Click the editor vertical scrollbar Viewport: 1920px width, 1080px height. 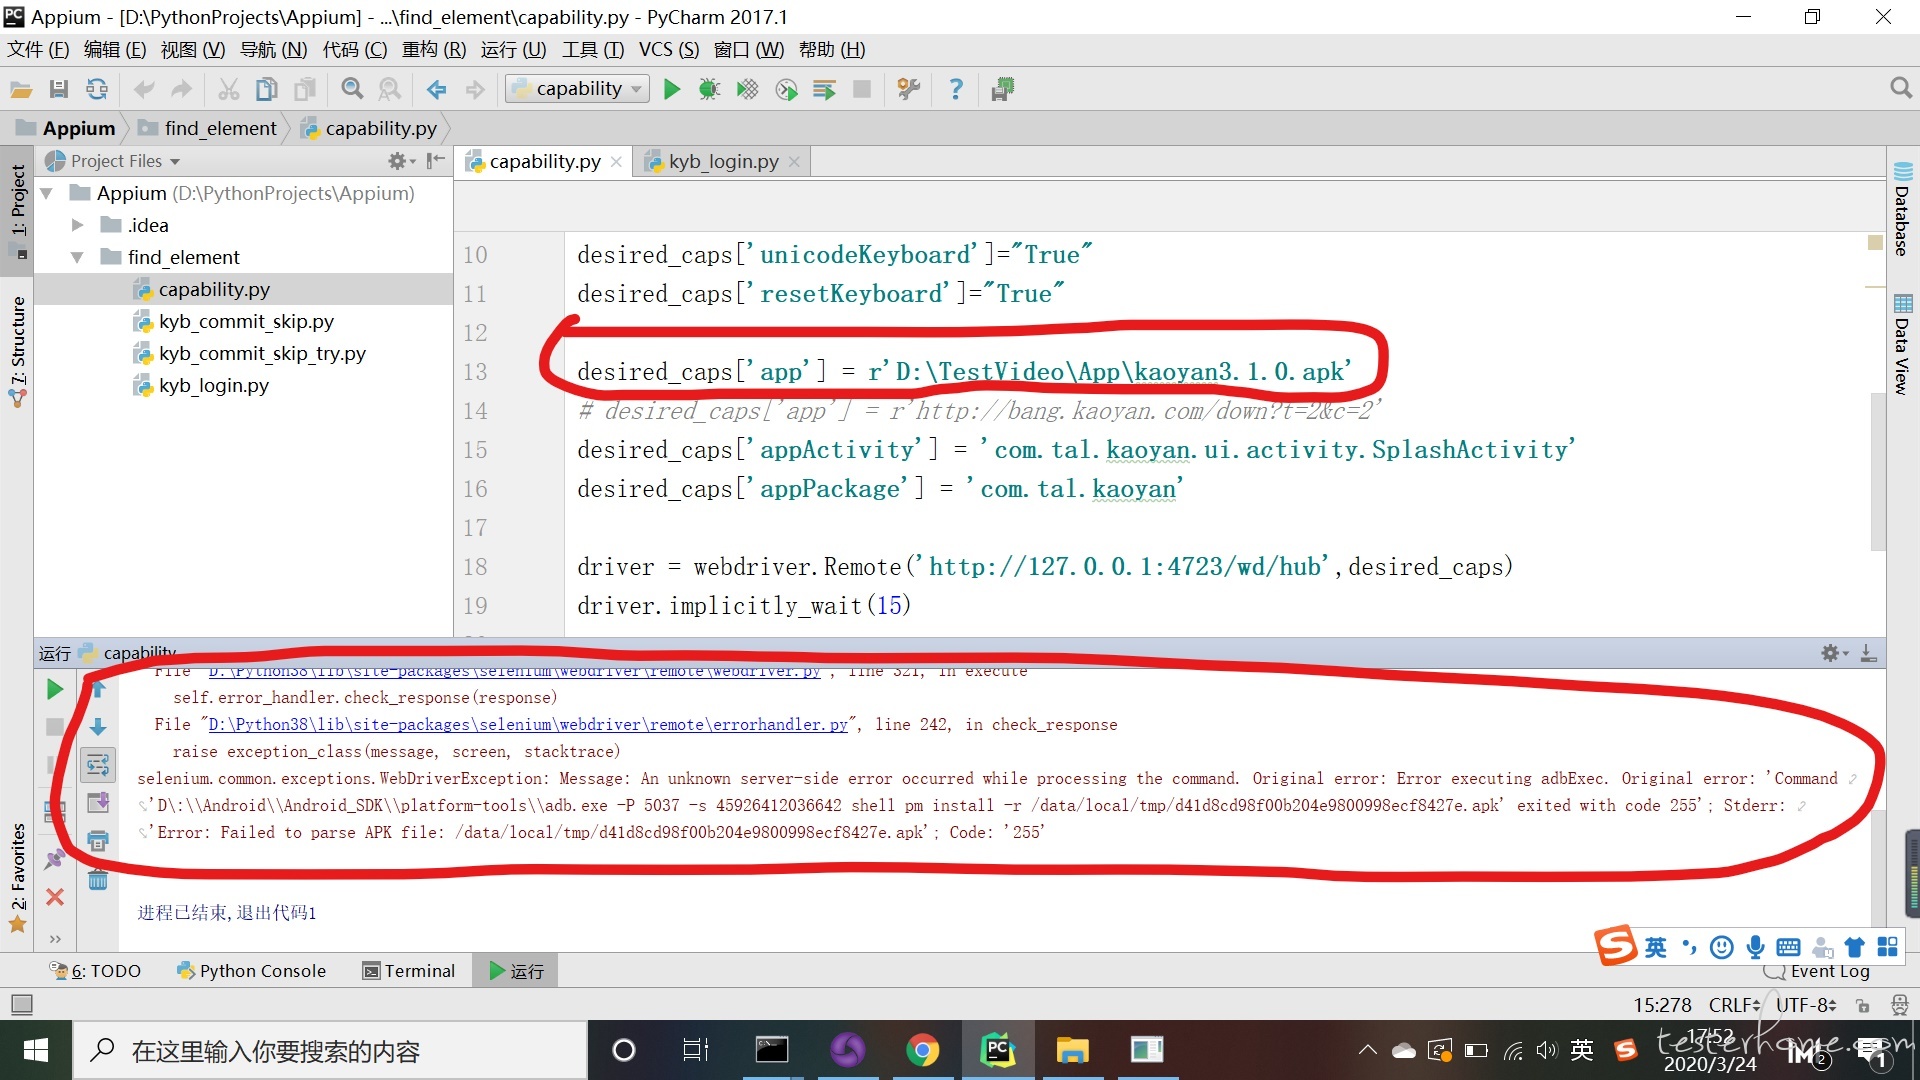click(x=1877, y=470)
